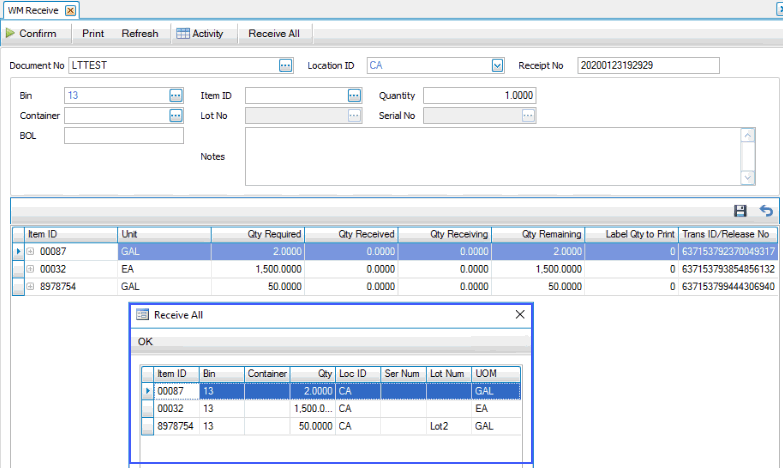
Task: Click Refresh in the toolbar
Action: 140,33
